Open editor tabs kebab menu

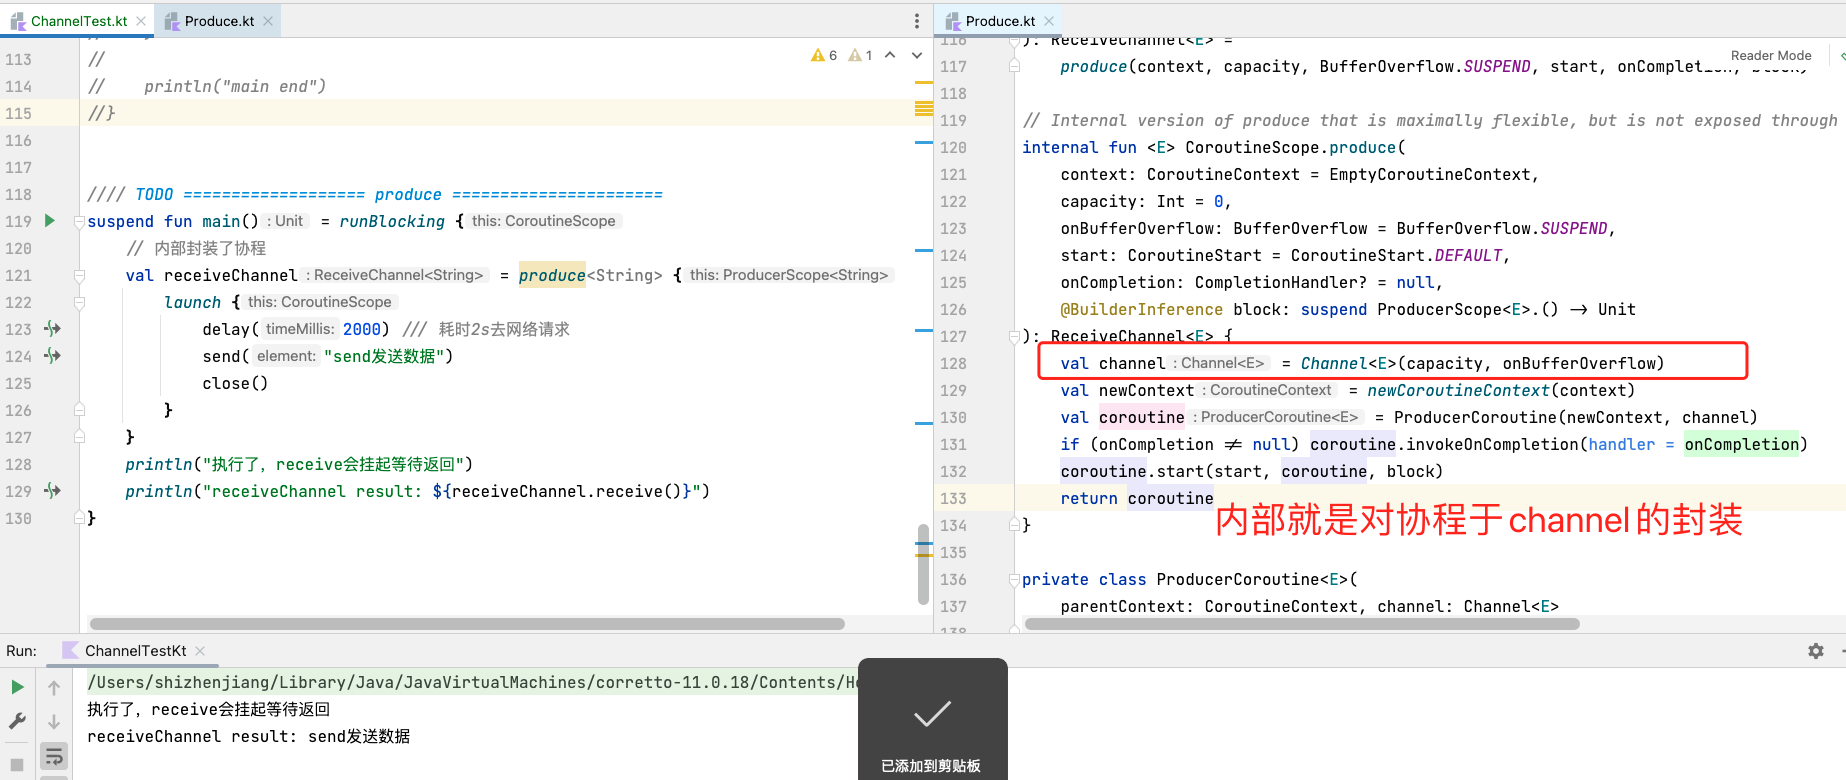pos(917,21)
